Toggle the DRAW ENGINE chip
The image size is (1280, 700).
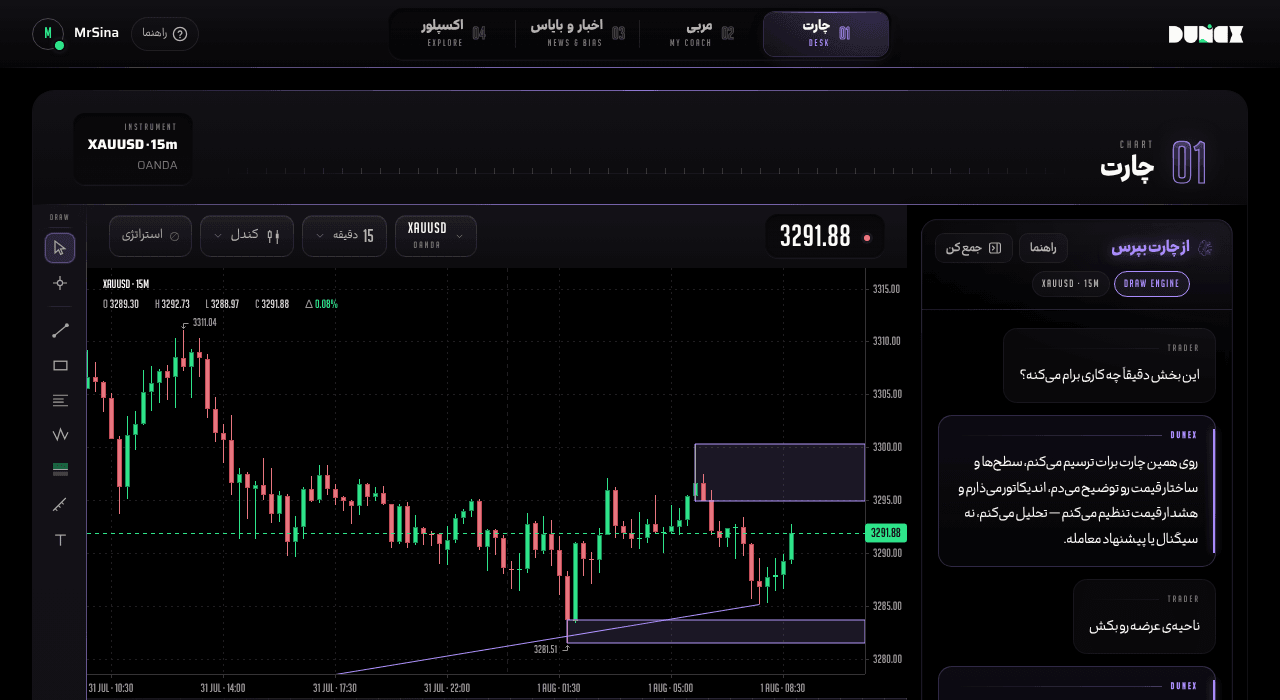(x=1152, y=284)
